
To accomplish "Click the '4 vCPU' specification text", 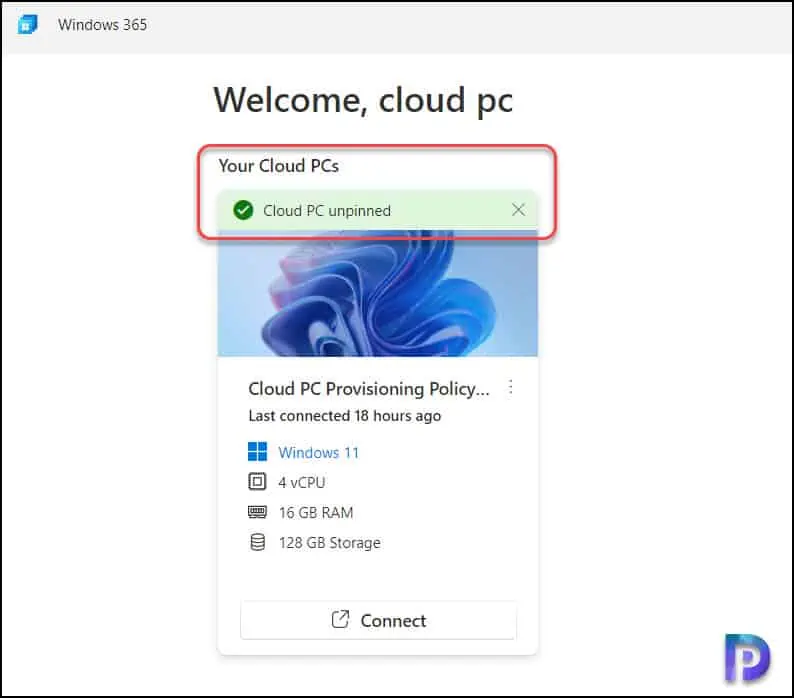I will coord(302,482).
